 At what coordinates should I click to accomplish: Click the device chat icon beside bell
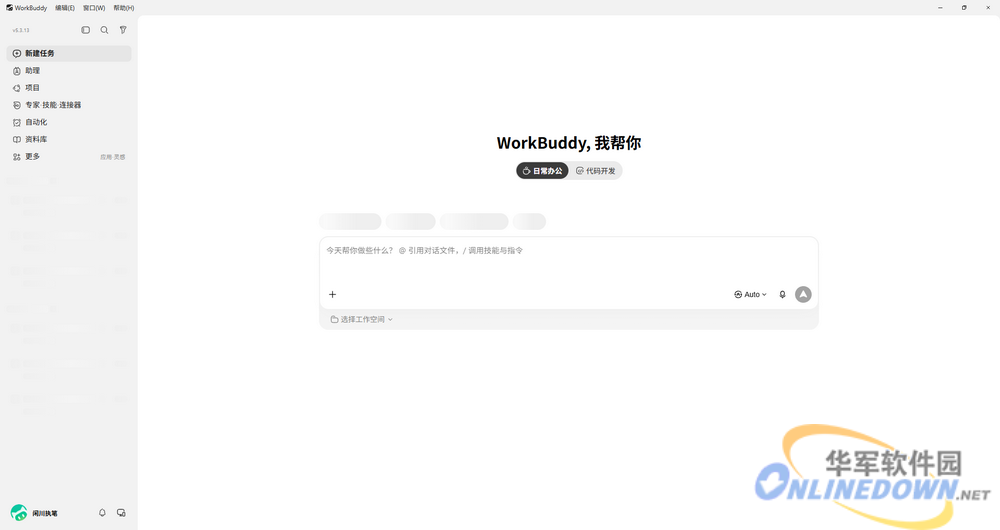coord(121,513)
